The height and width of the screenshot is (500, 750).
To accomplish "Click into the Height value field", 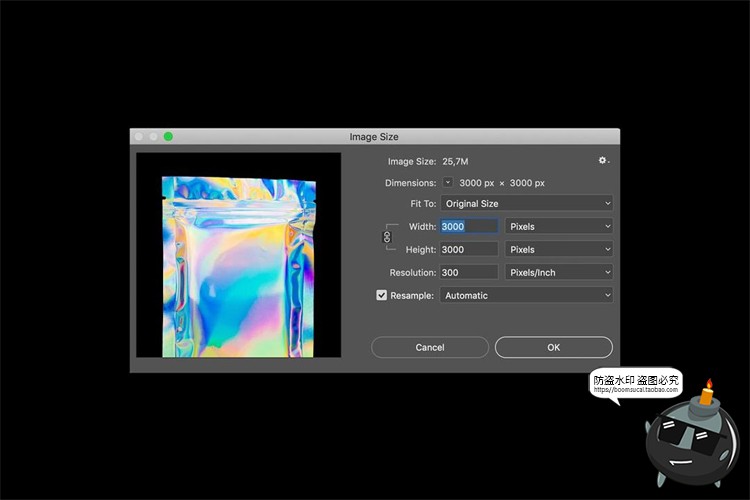I will pyautogui.click(x=468, y=250).
